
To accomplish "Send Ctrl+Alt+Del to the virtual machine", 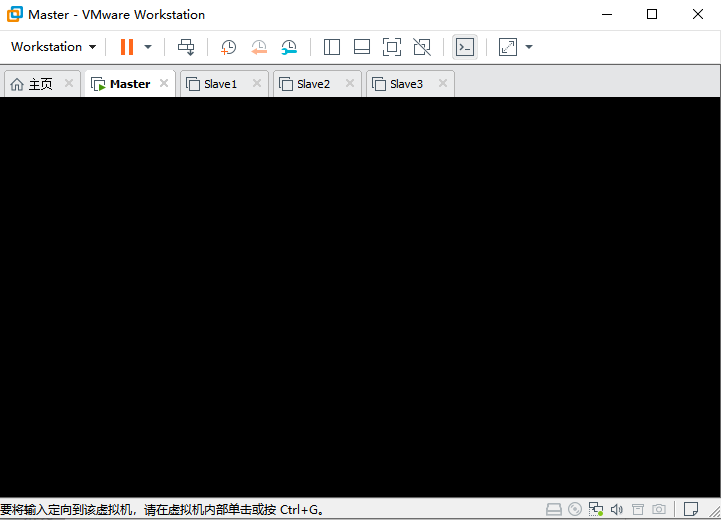I will click(186, 47).
